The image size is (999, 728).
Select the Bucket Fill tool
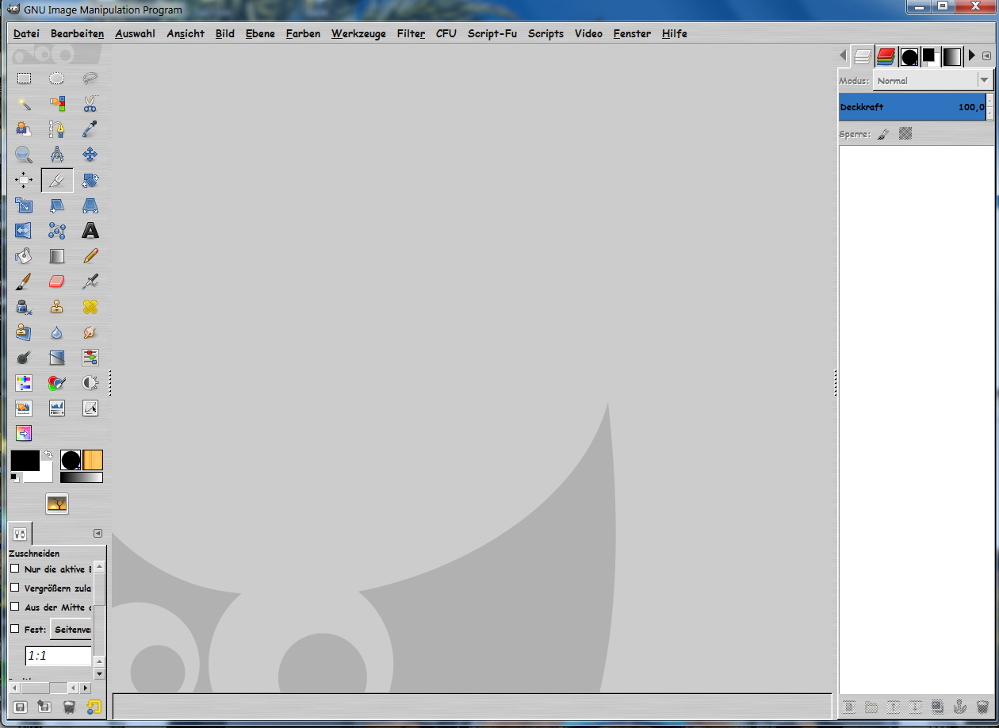[24, 256]
